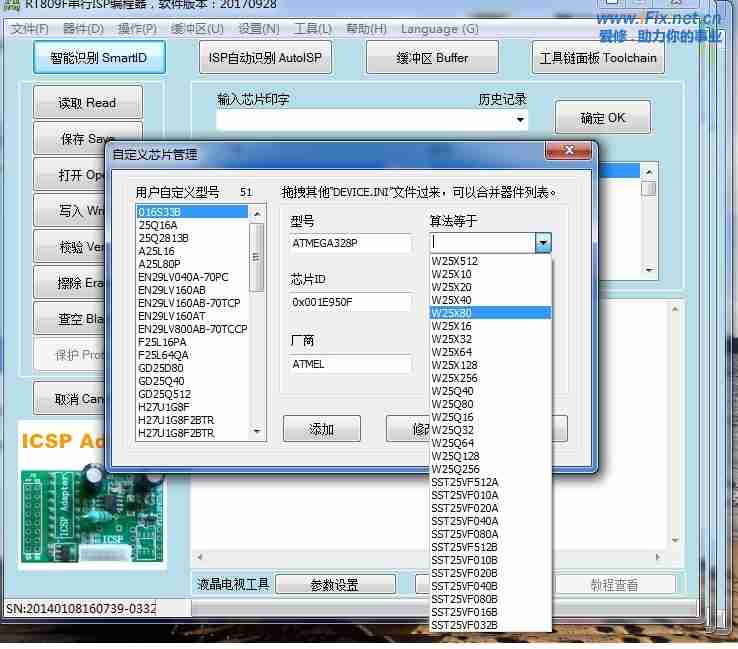This screenshot has width=738, height=649.
Task: Choose SST25VF032B from the algorithm dropdown
Action: pyautogui.click(x=490, y=625)
